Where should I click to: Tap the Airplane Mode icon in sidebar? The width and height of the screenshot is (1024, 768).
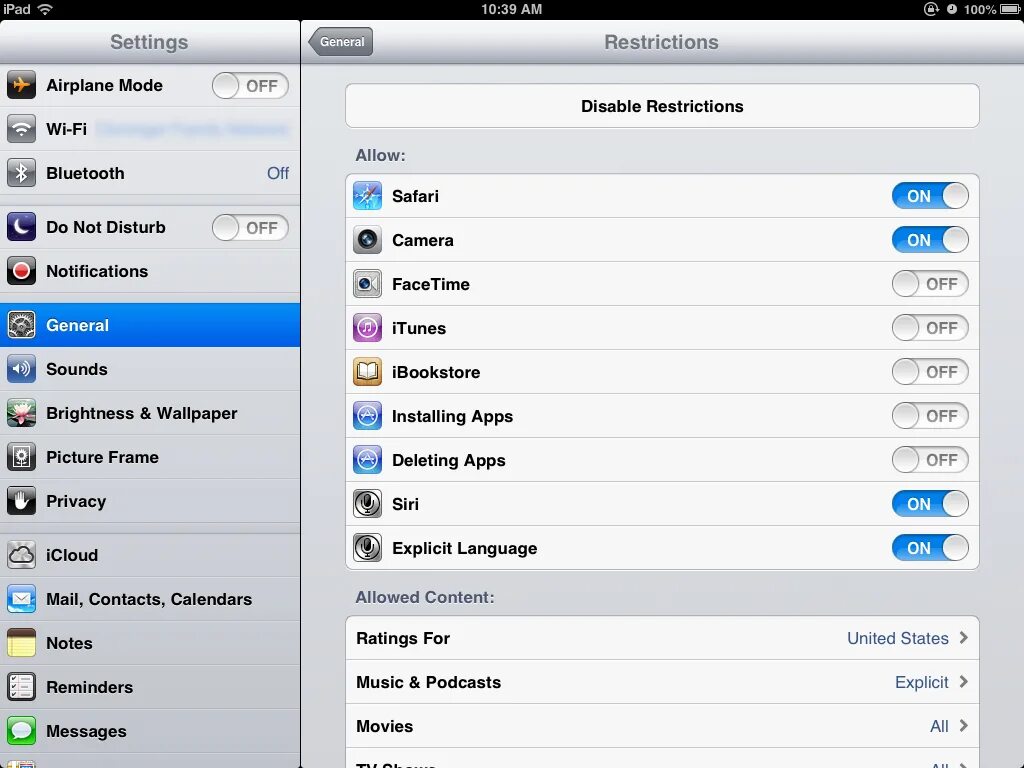tap(22, 86)
